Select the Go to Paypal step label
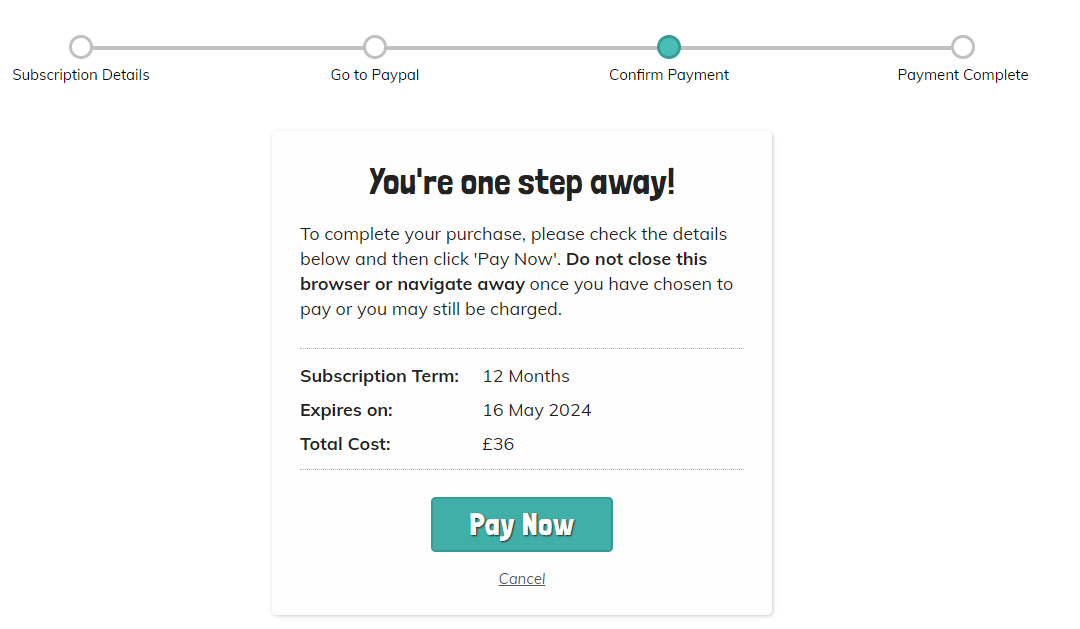The height and width of the screenshot is (629, 1080). coord(375,75)
